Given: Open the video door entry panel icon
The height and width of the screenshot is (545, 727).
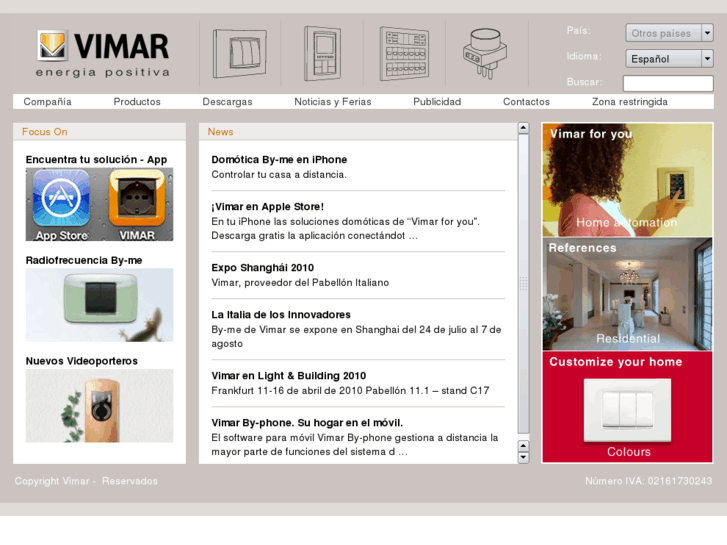Looking at the screenshot, I should [x=322, y=53].
